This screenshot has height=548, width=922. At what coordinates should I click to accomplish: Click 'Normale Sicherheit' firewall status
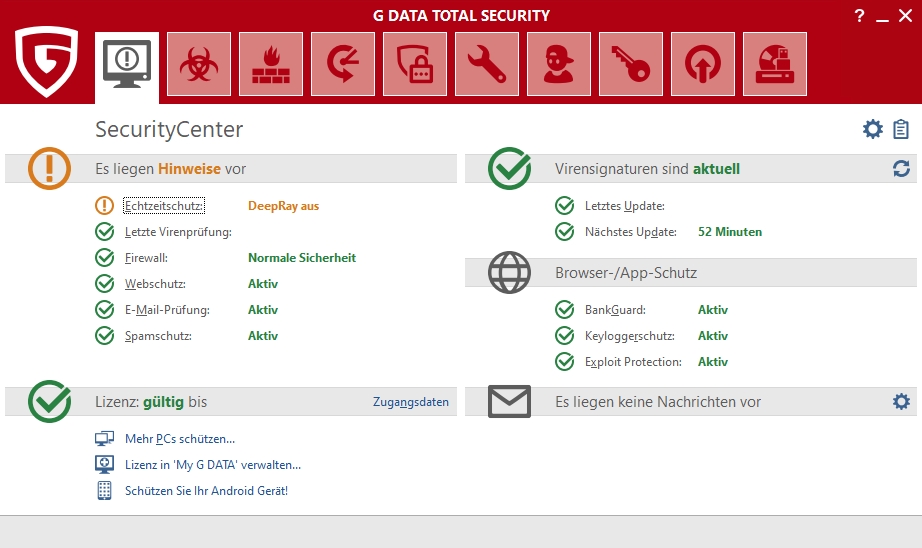[x=302, y=258]
